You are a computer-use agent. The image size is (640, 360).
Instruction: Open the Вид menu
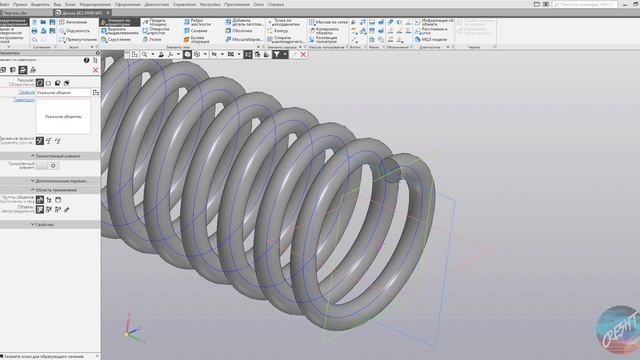pos(57,4)
